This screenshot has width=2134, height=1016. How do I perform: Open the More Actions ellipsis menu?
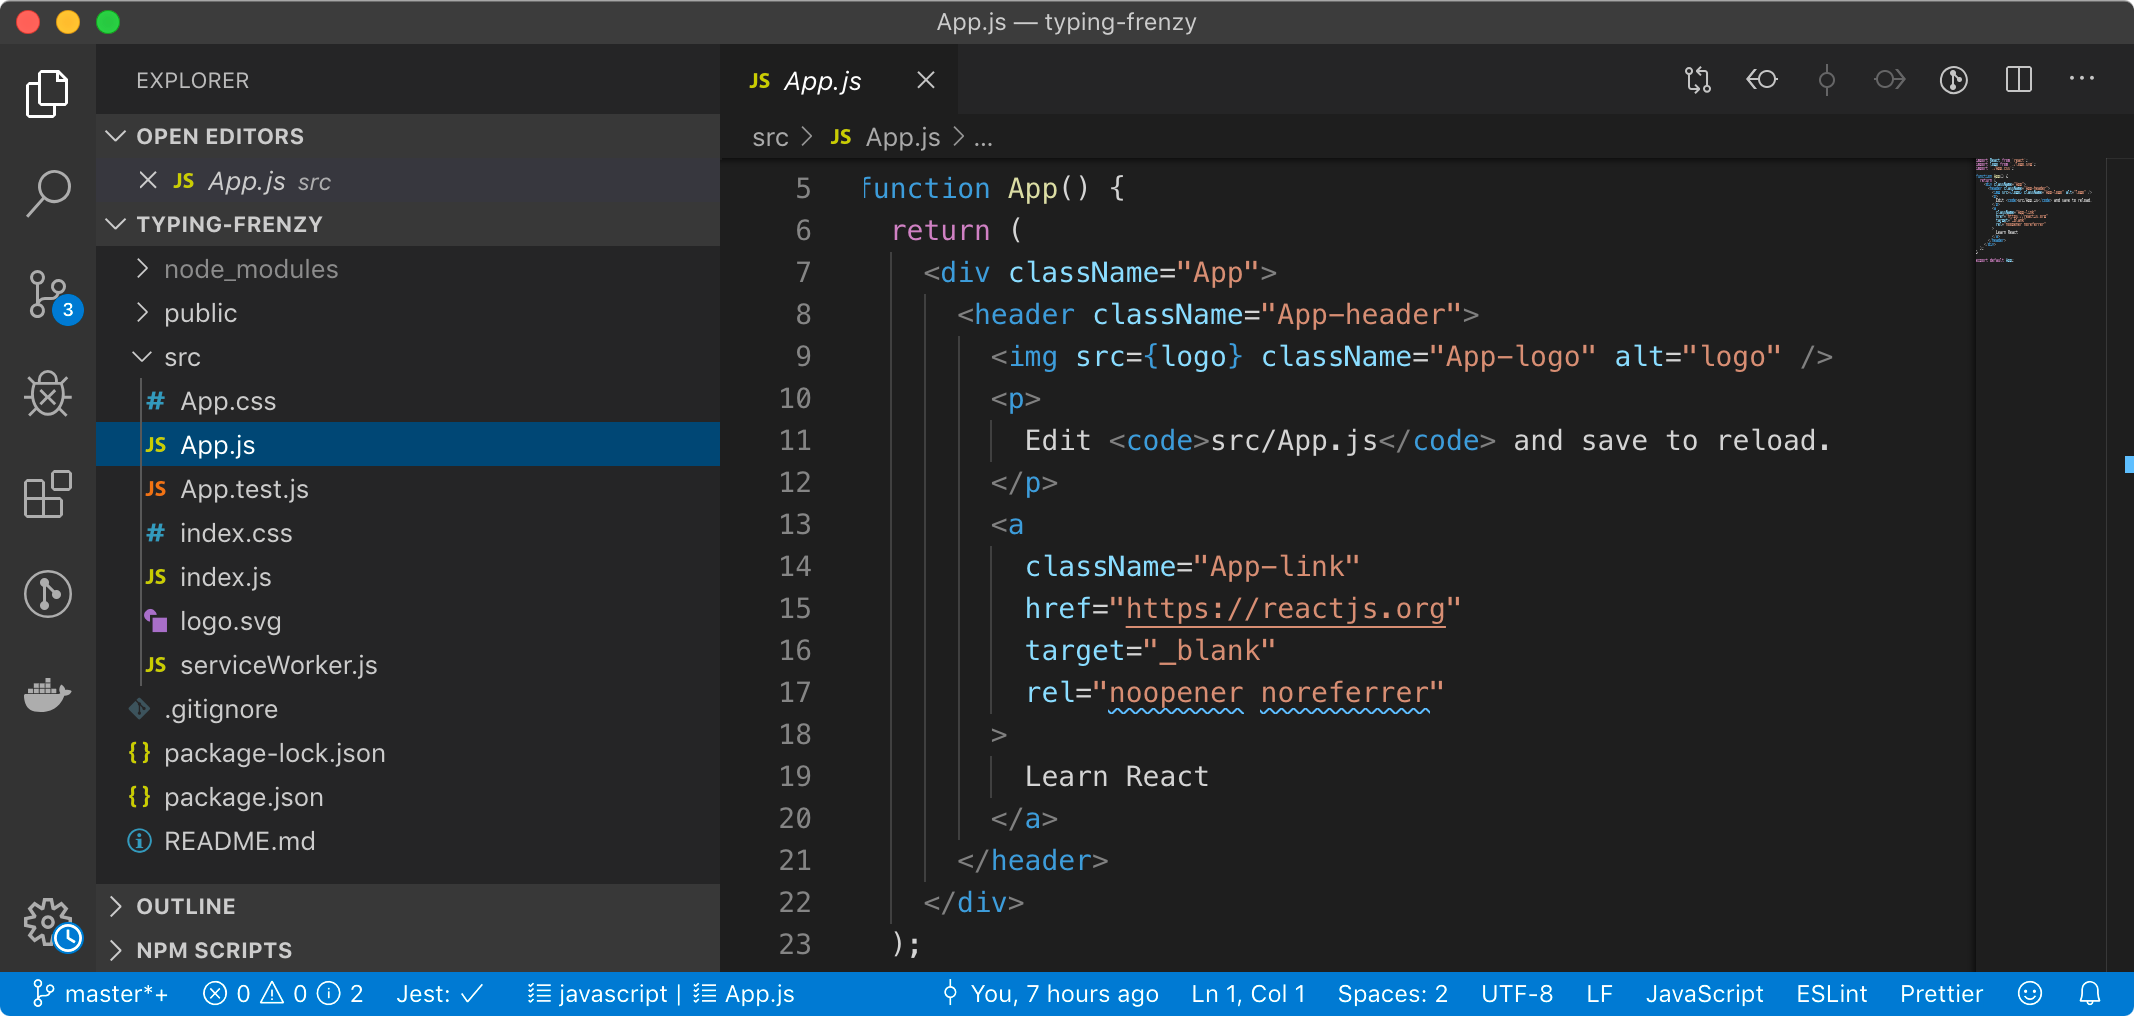(x=2082, y=78)
